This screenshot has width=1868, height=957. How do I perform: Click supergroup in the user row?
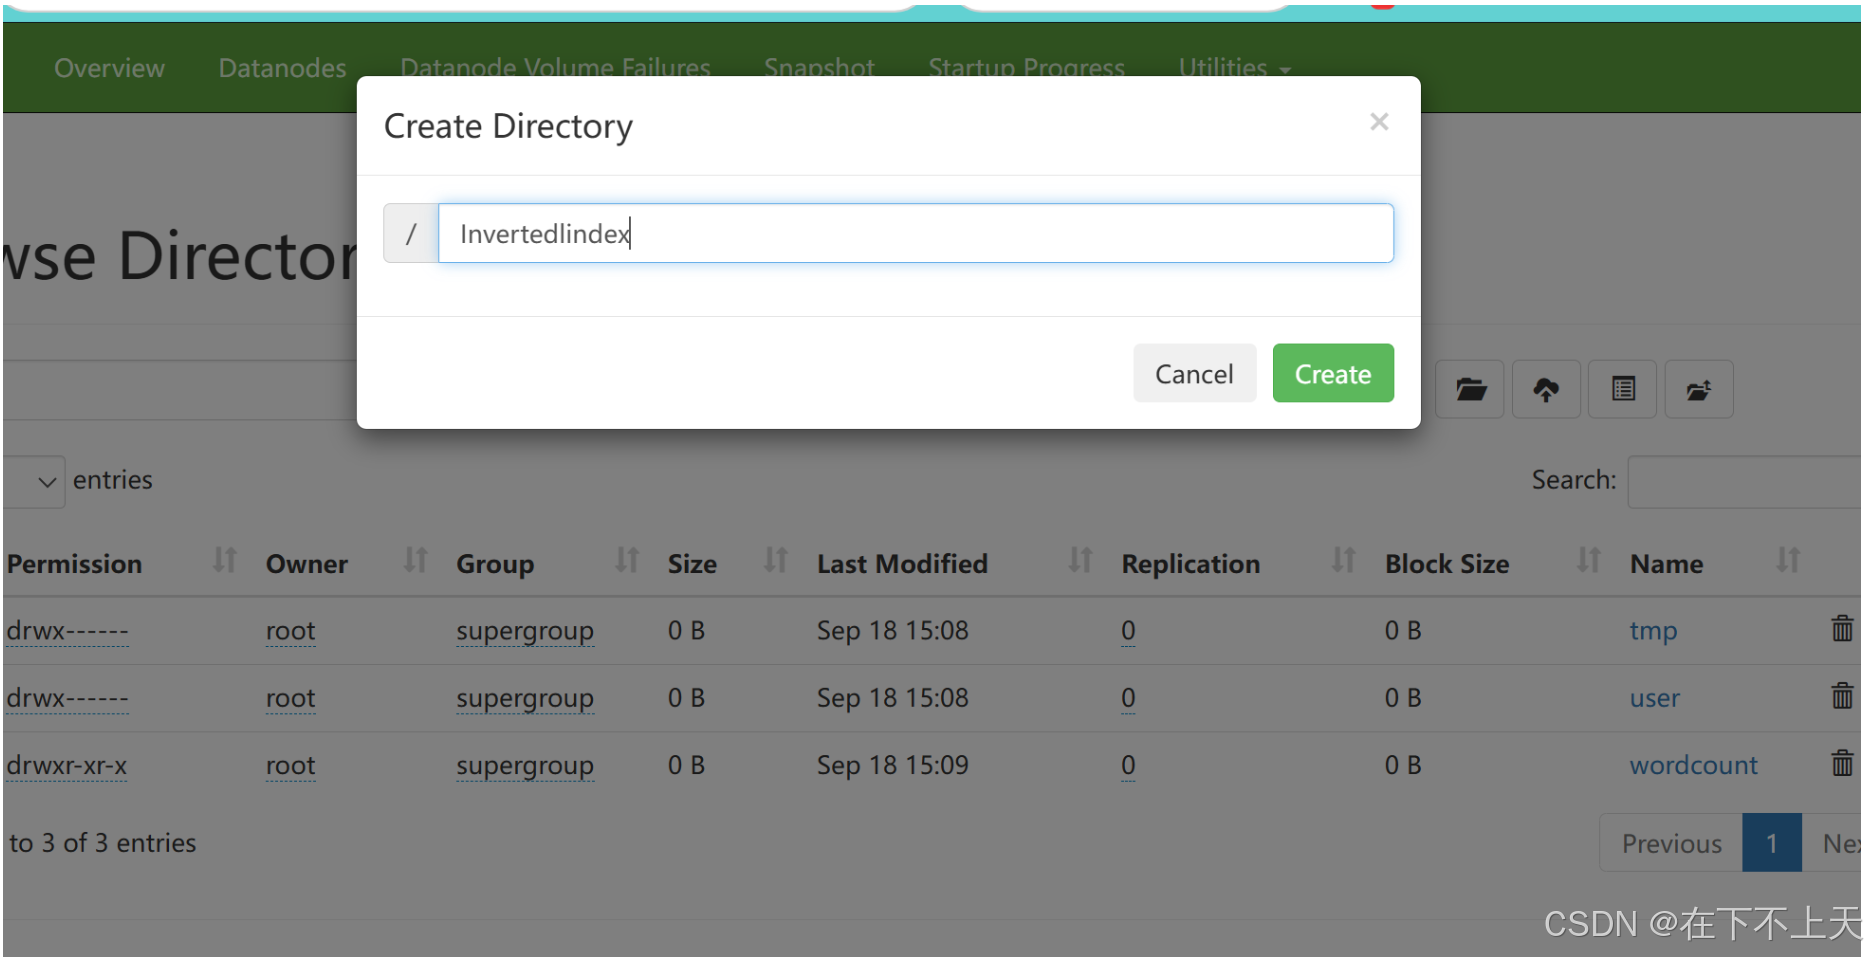click(x=525, y=699)
